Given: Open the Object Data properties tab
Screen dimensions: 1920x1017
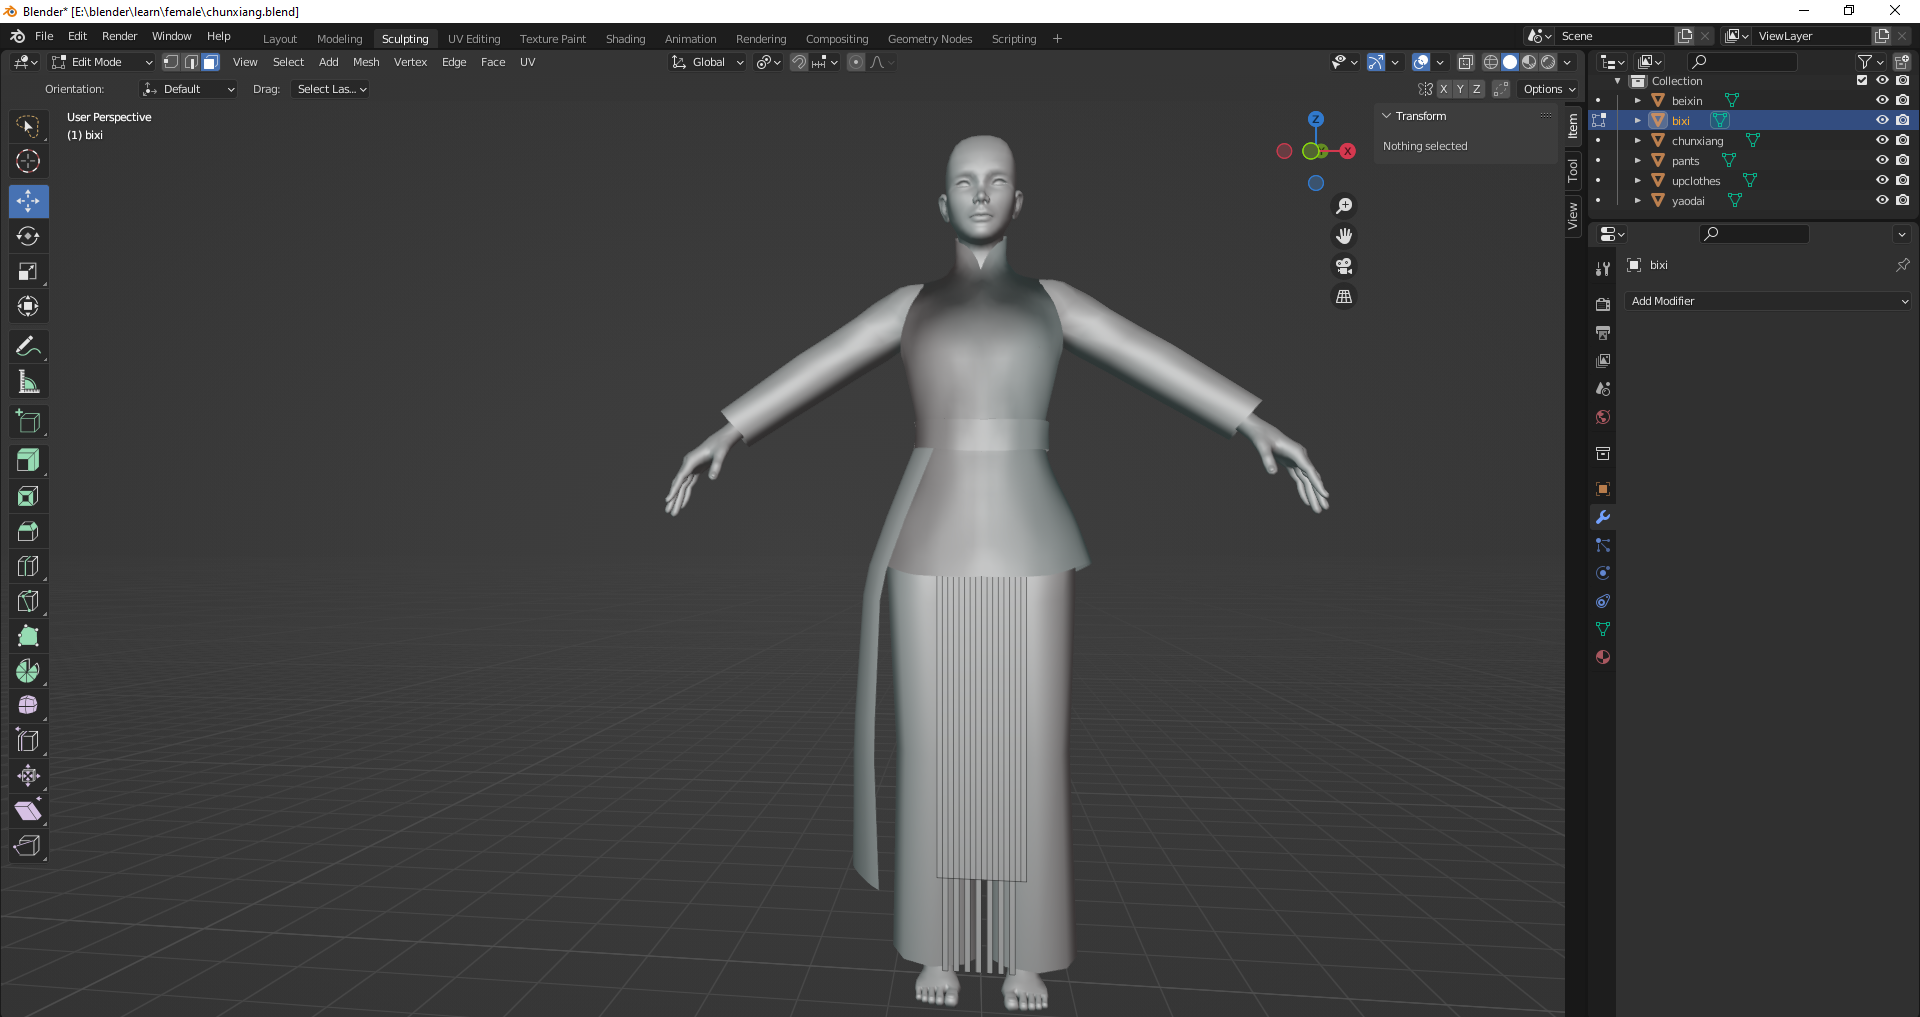Looking at the screenshot, I should click(1603, 629).
